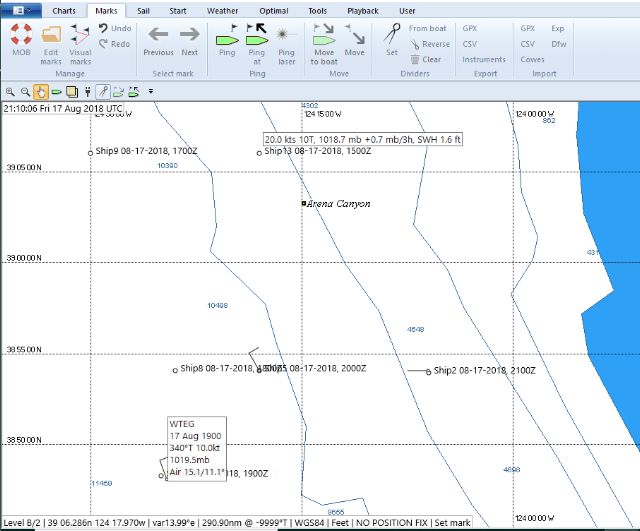
Task: Click the wind 20.0 kts tooltip box
Action: (x=362, y=139)
